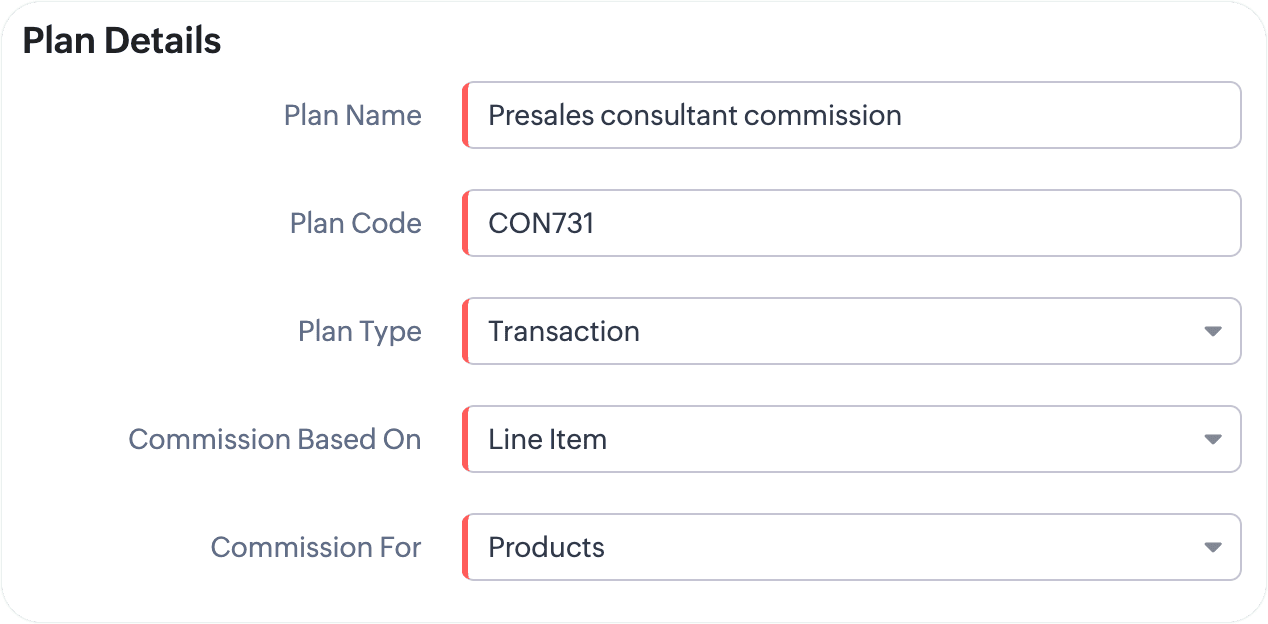Click the text 'Presales consultant commission'
The image size is (1268, 624).
[695, 115]
